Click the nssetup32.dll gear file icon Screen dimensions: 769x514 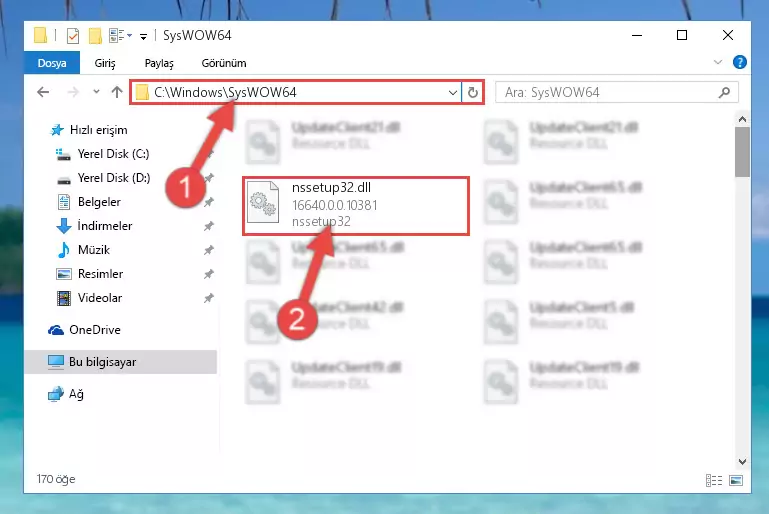(262, 204)
